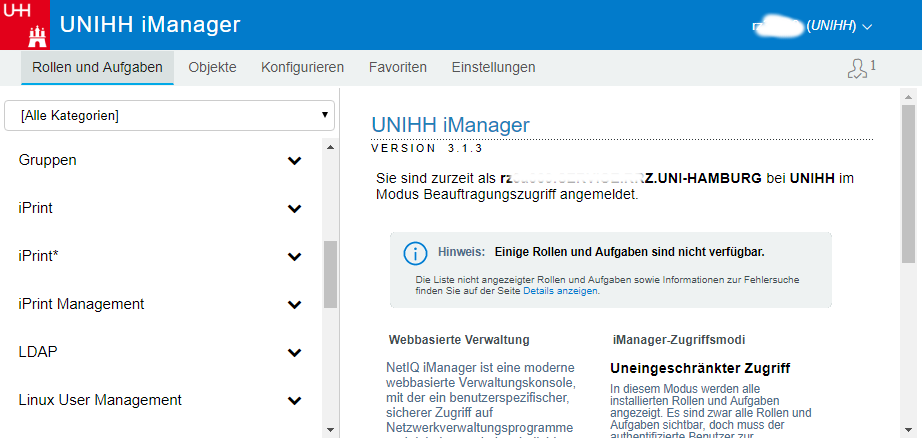This screenshot has height=438, width=922.
Task: Open the user tasks icon with badge 1
Action: point(861,68)
